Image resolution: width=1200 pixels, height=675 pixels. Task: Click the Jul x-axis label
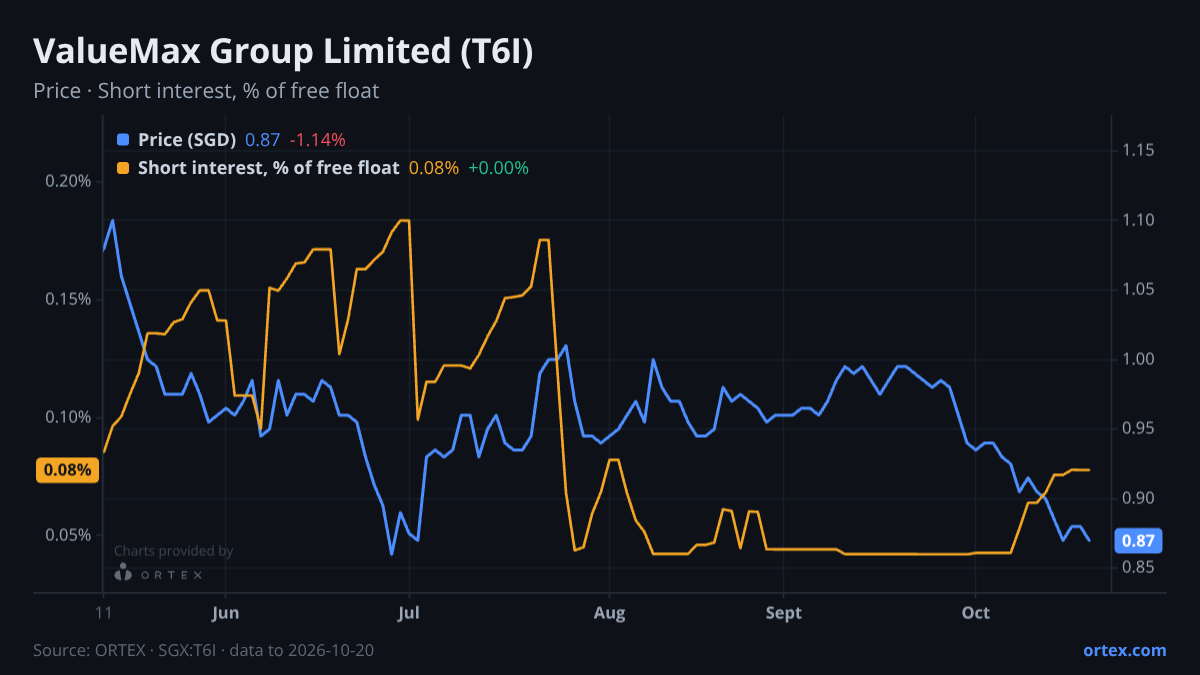point(409,613)
